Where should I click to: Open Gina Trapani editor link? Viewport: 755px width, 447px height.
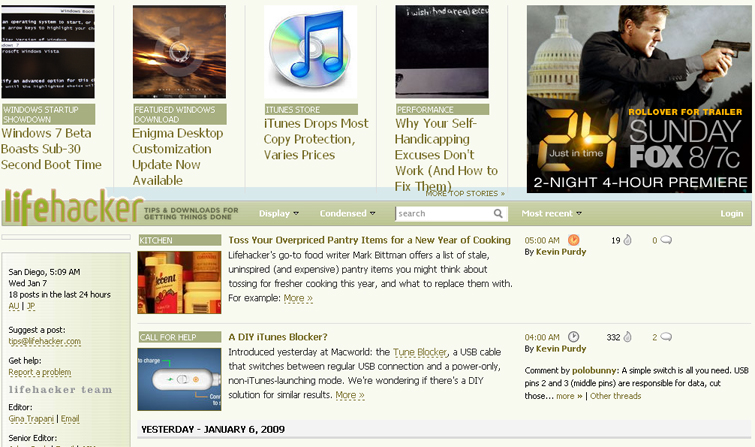(x=31, y=419)
